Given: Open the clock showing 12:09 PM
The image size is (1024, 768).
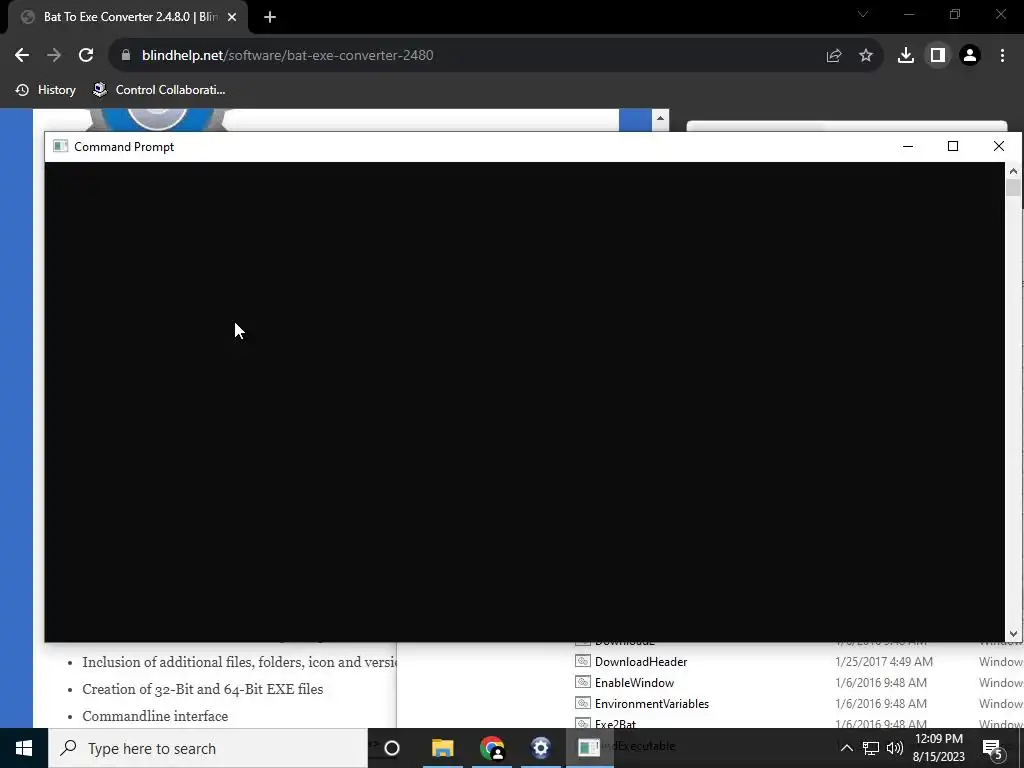Looking at the screenshot, I should click(938, 748).
